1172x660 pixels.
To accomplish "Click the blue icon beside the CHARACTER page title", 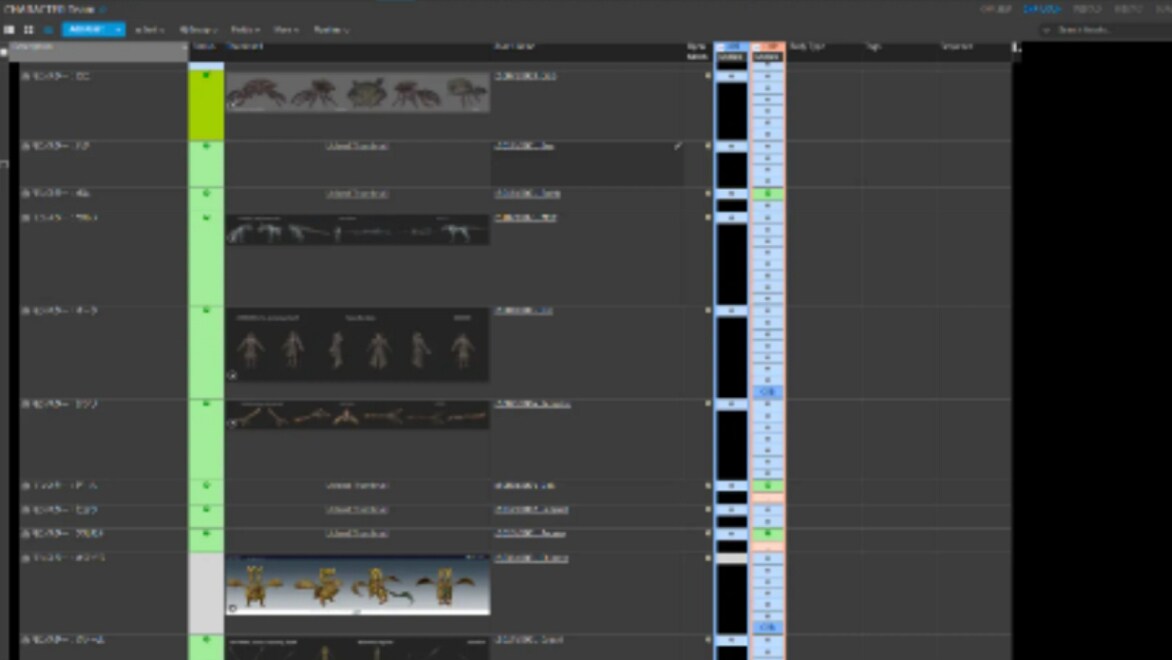I will pos(102,10).
